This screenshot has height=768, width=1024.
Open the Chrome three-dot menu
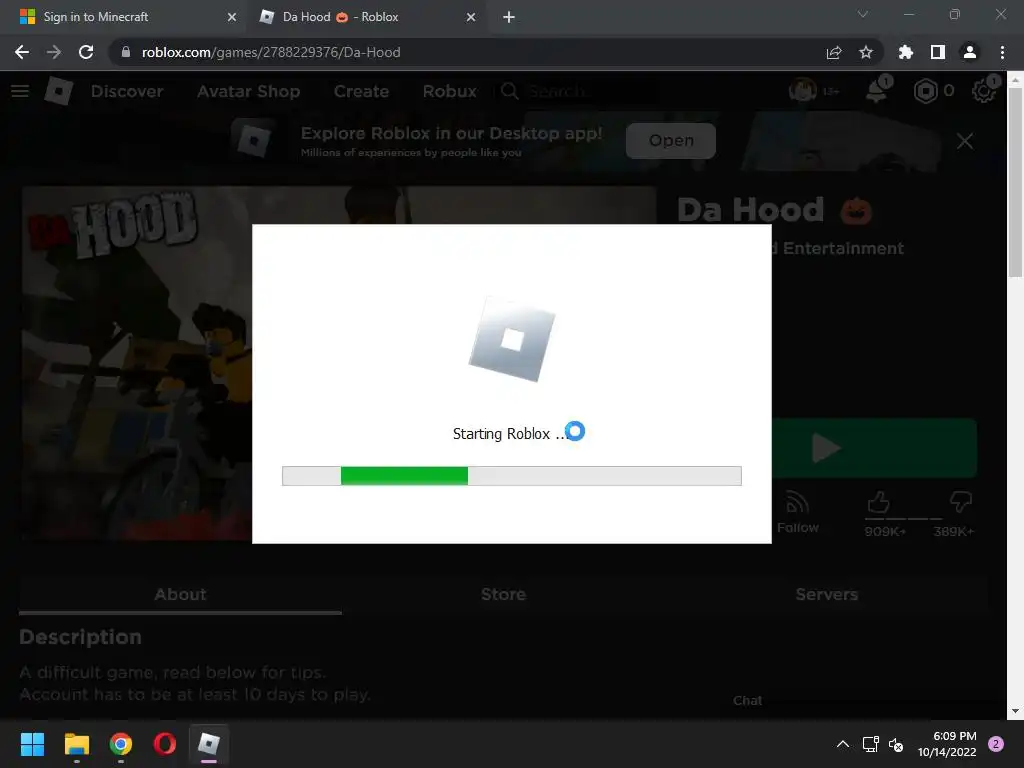(x=1002, y=52)
